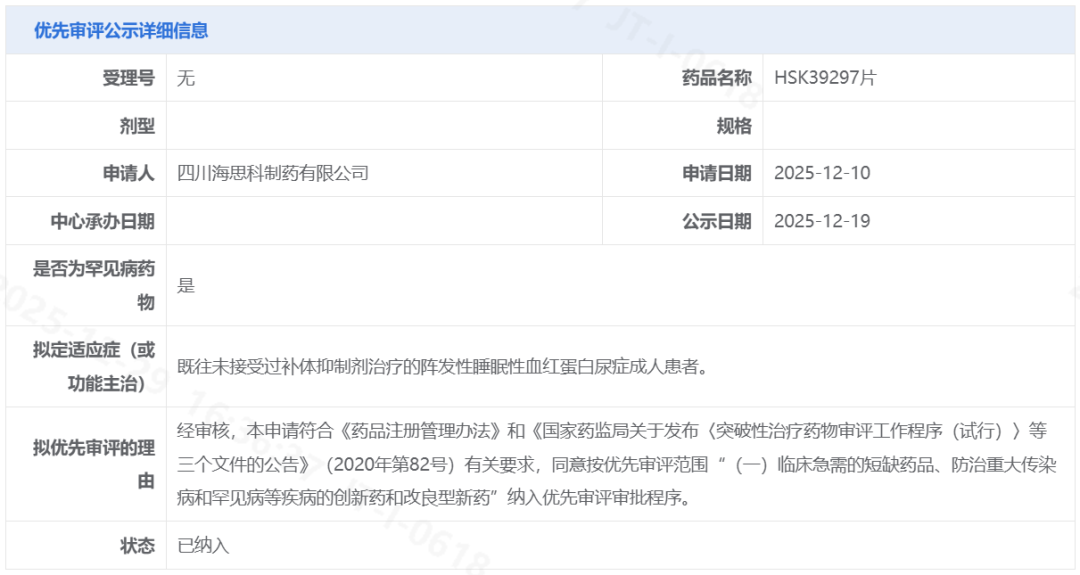Screen dimensions: 1080x575
Task: Click applicant name 四川海思科制药有限公司
Action: 273,173
